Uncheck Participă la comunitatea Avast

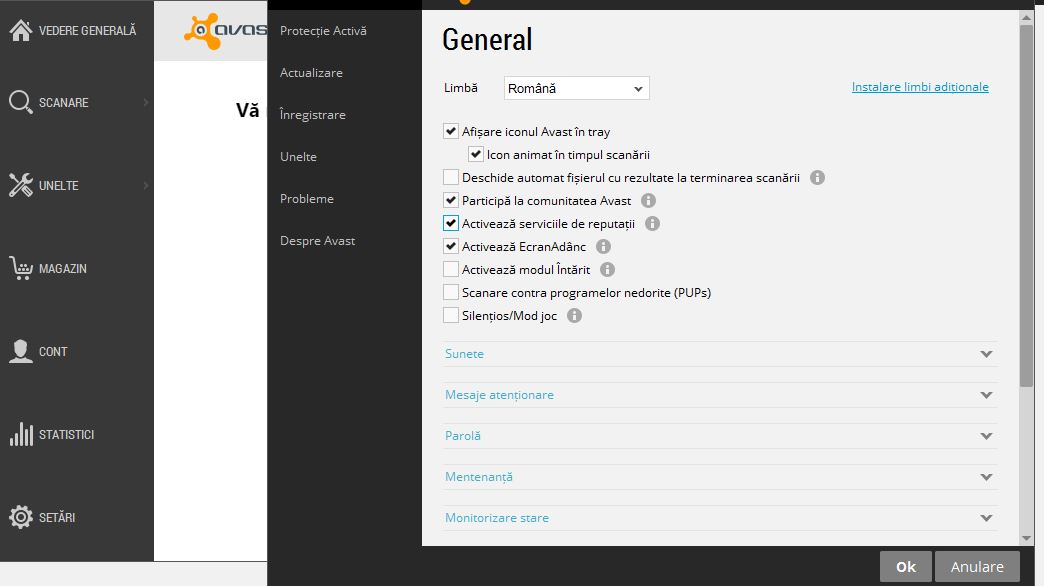click(451, 200)
